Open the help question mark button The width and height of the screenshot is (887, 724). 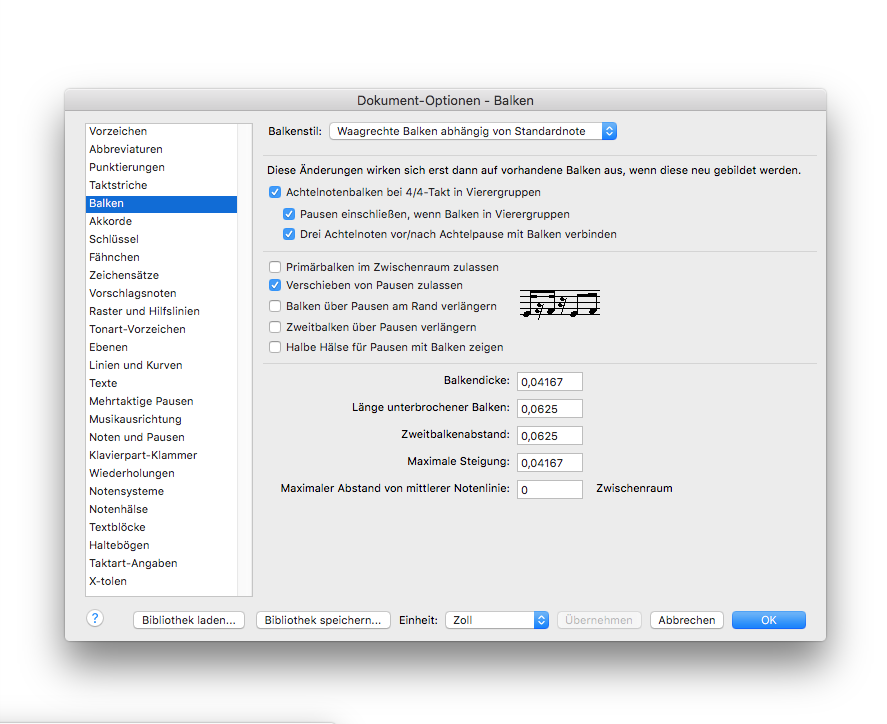point(95,618)
